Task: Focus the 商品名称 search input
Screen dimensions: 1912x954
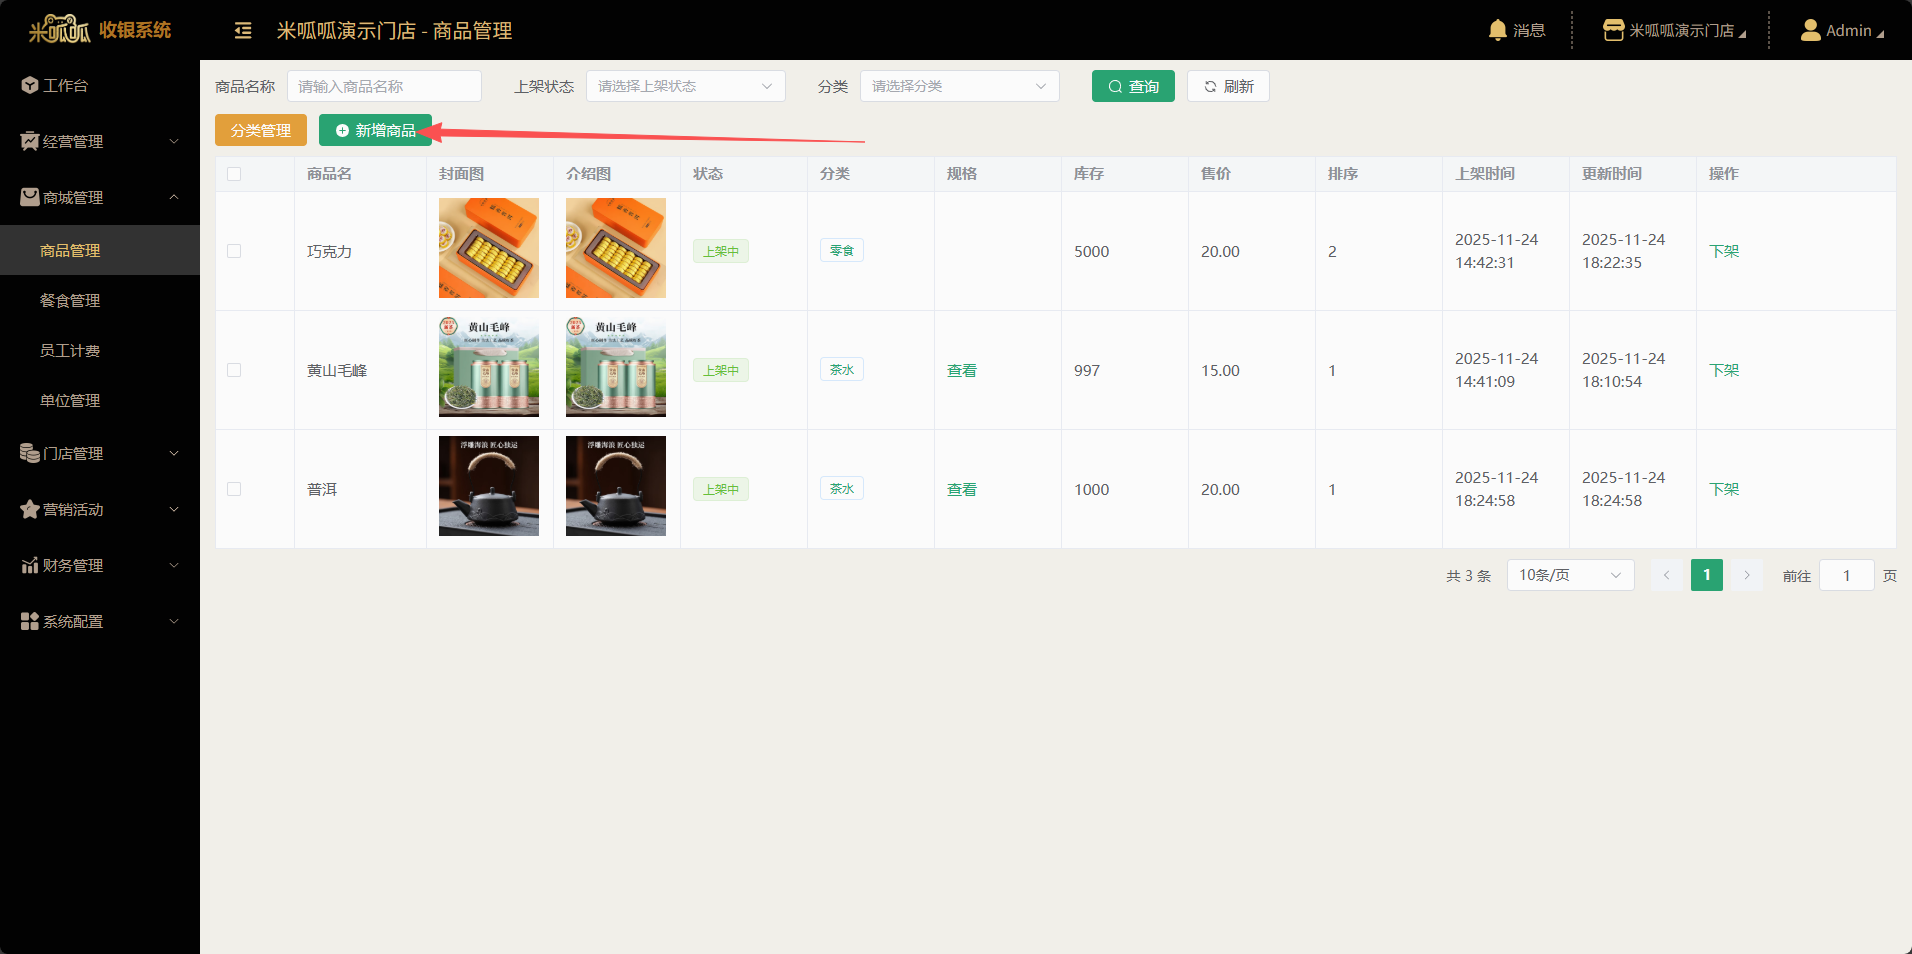Action: pyautogui.click(x=384, y=86)
